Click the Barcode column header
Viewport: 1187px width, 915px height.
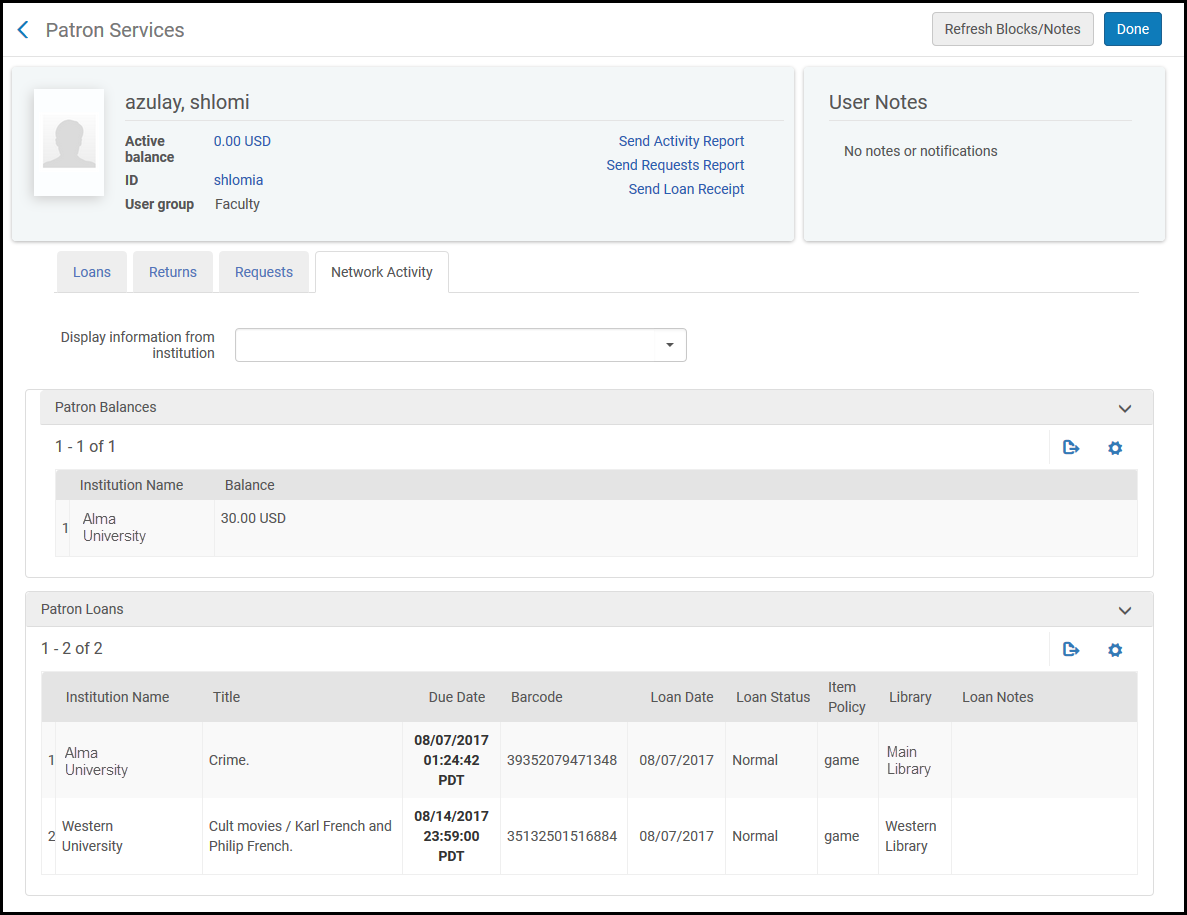coord(537,697)
